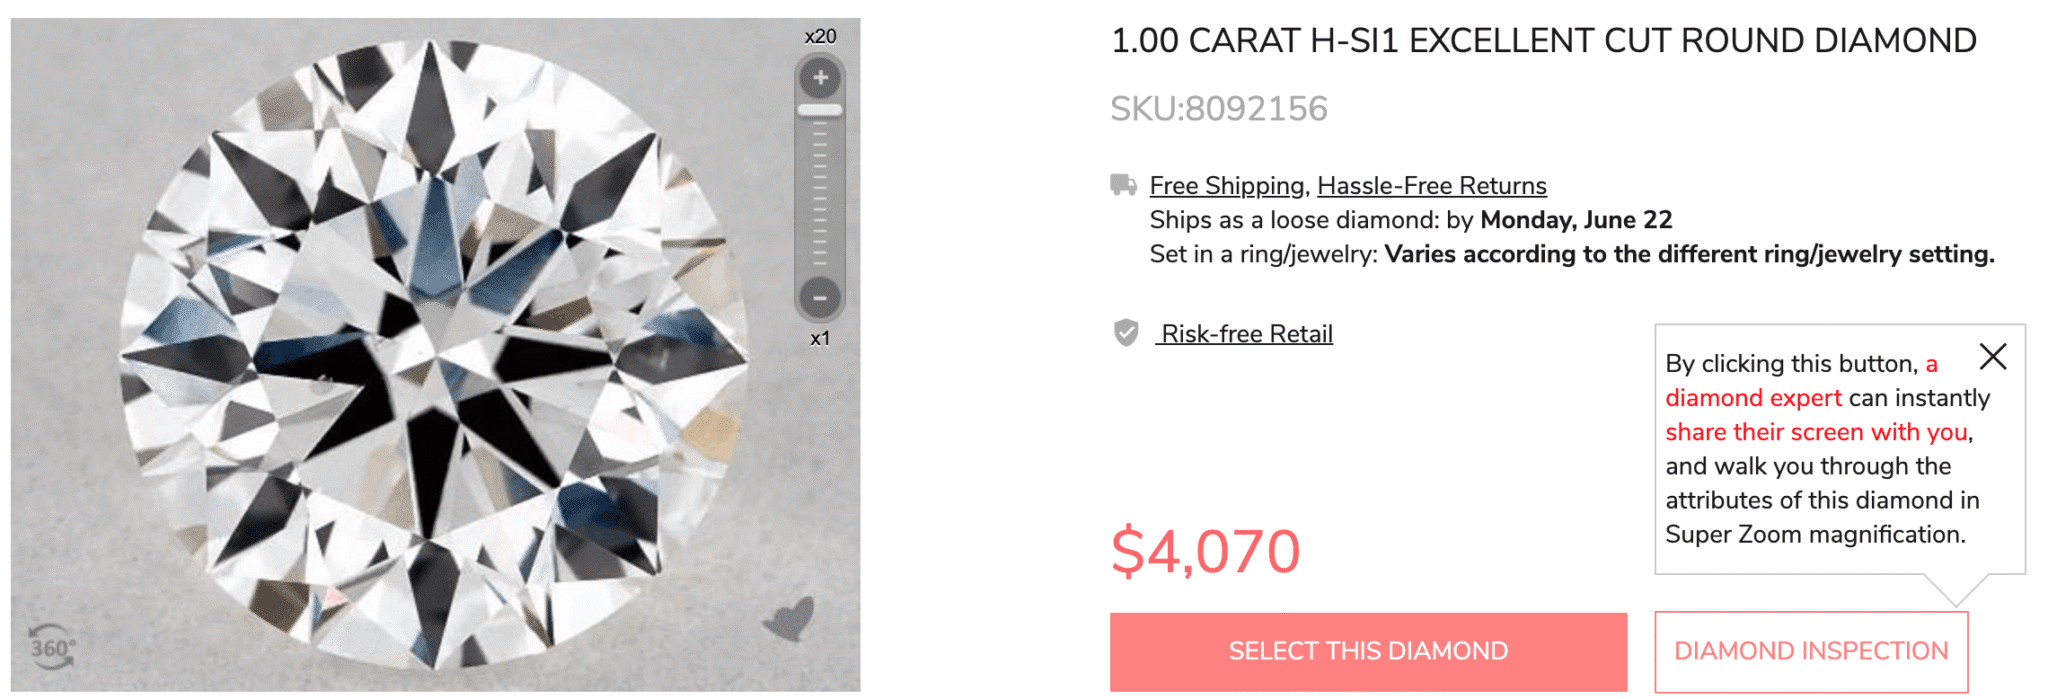
Task: Click the zoom out minus button
Action: pyautogui.click(x=820, y=297)
